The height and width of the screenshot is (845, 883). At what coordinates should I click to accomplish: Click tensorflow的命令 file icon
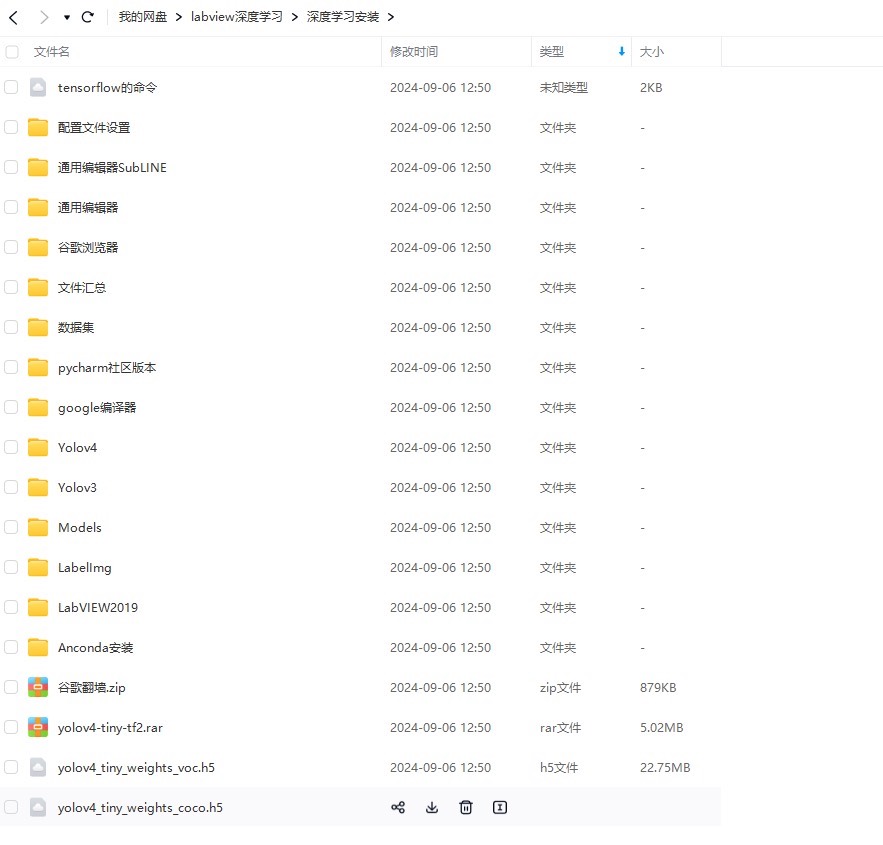[38, 87]
